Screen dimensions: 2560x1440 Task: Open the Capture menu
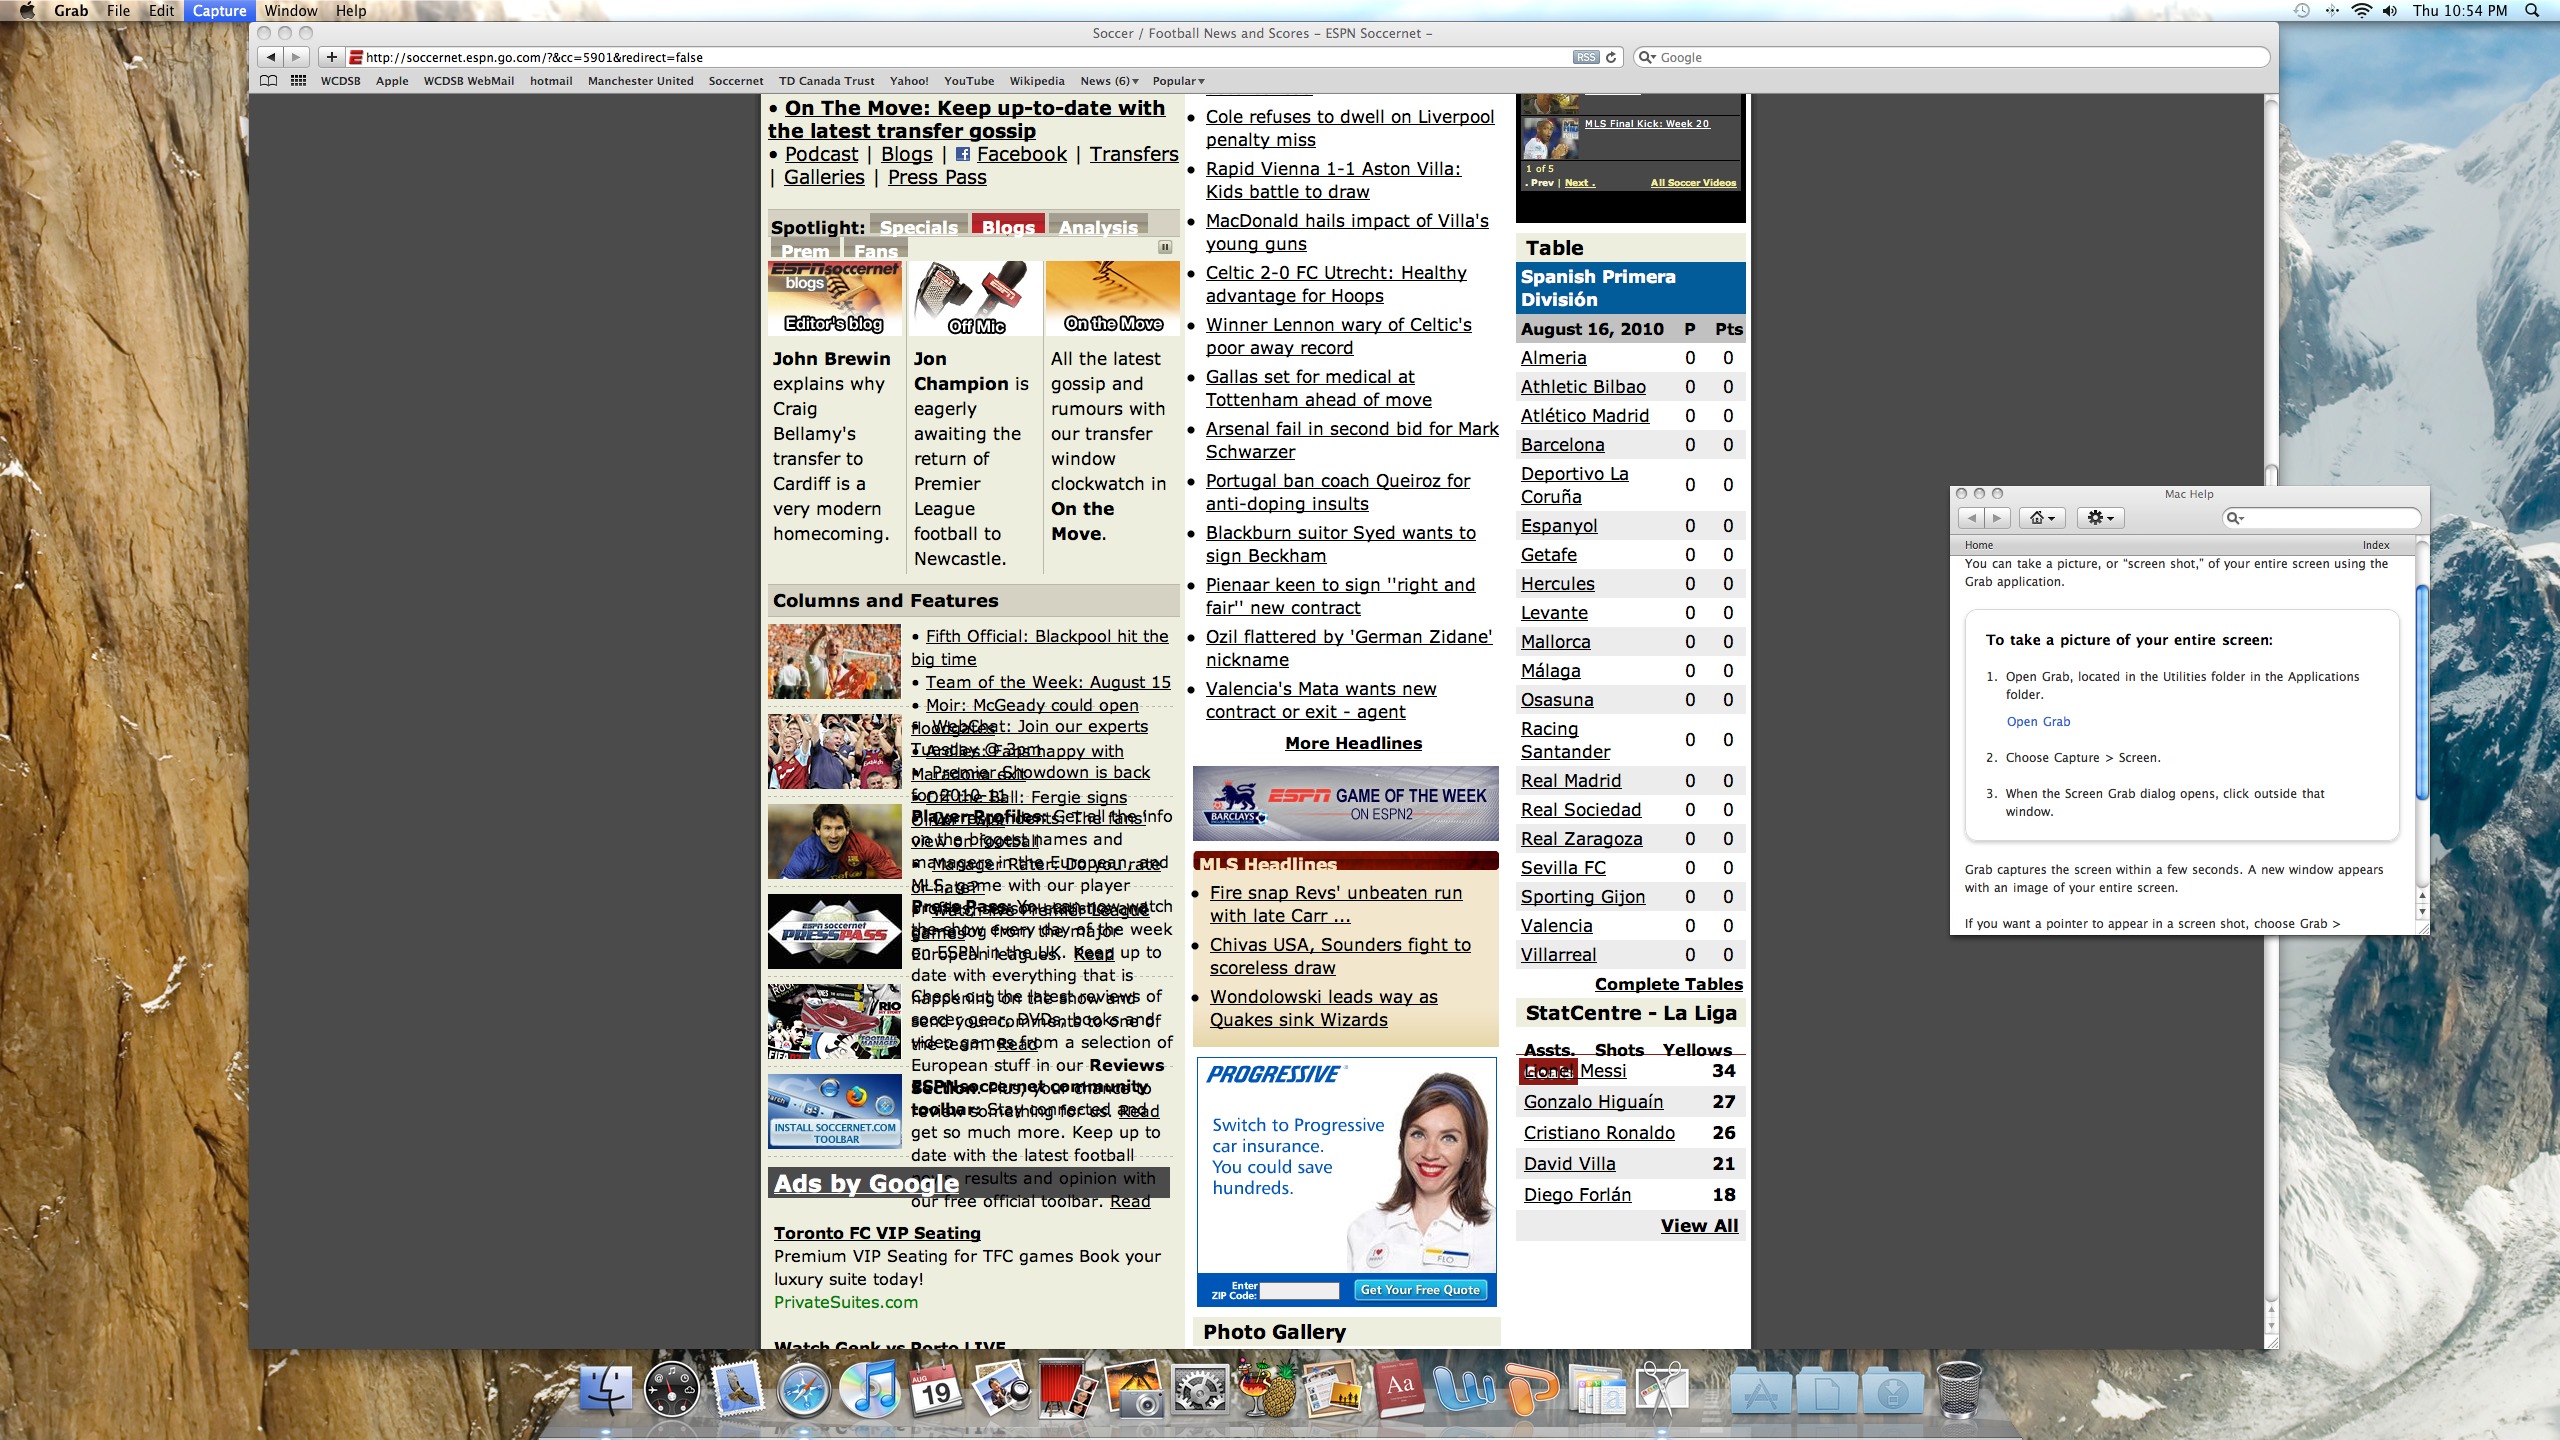[219, 11]
